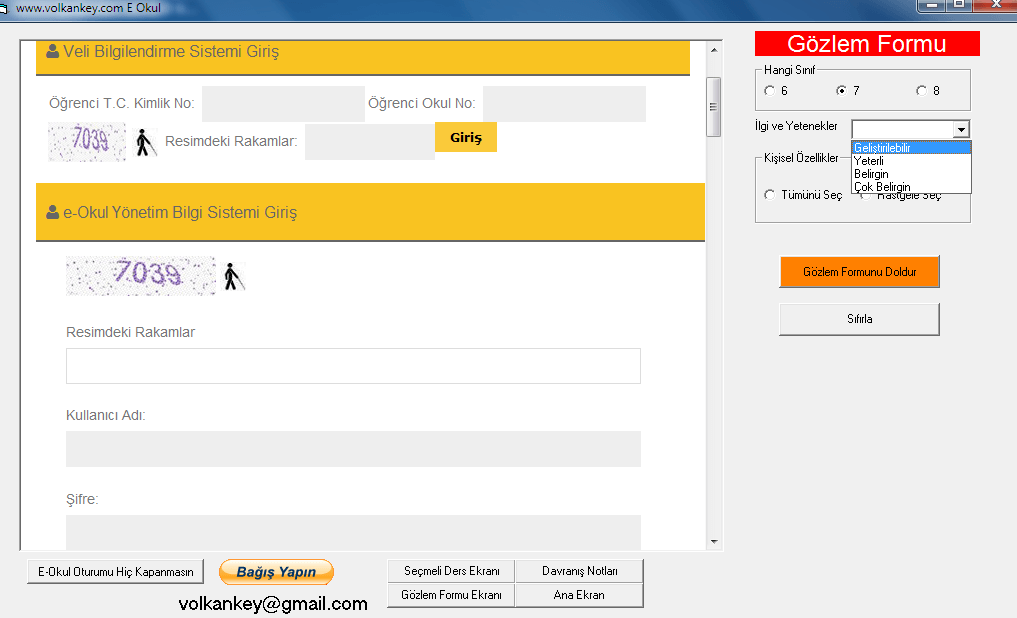Switch to Davranış Notları screen
Screen dimensions: 1017x618
(x=579, y=571)
